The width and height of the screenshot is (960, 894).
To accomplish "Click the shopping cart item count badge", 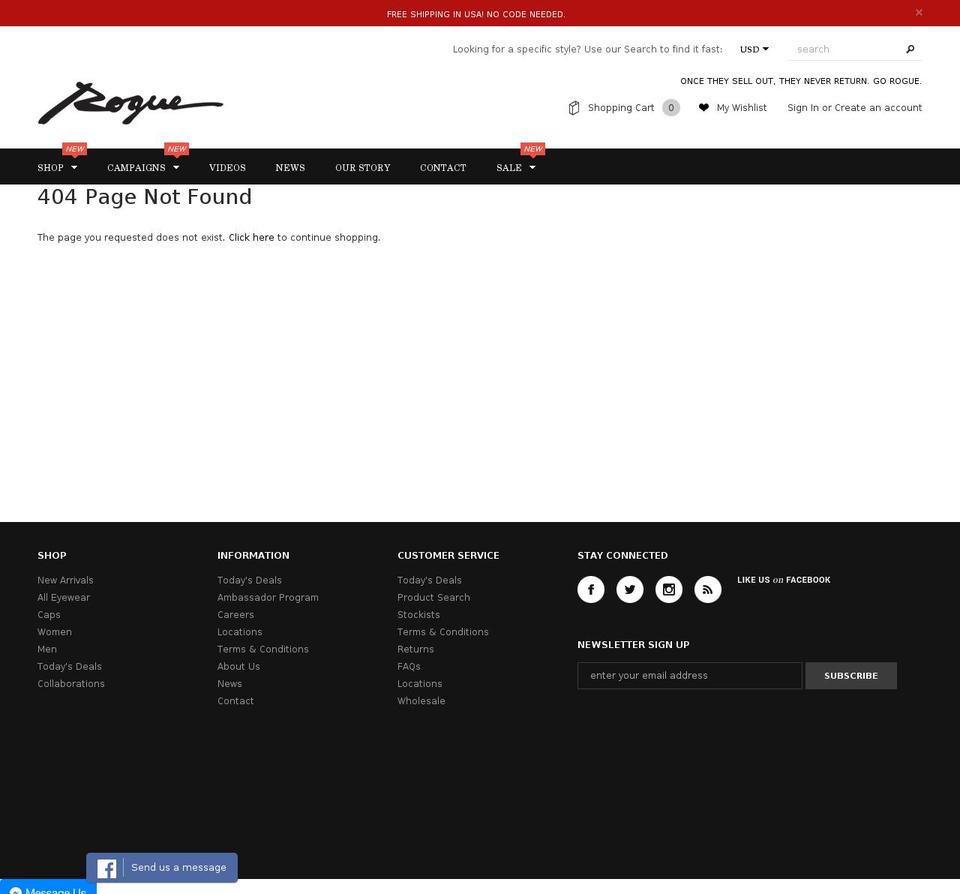I will point(671,108).
